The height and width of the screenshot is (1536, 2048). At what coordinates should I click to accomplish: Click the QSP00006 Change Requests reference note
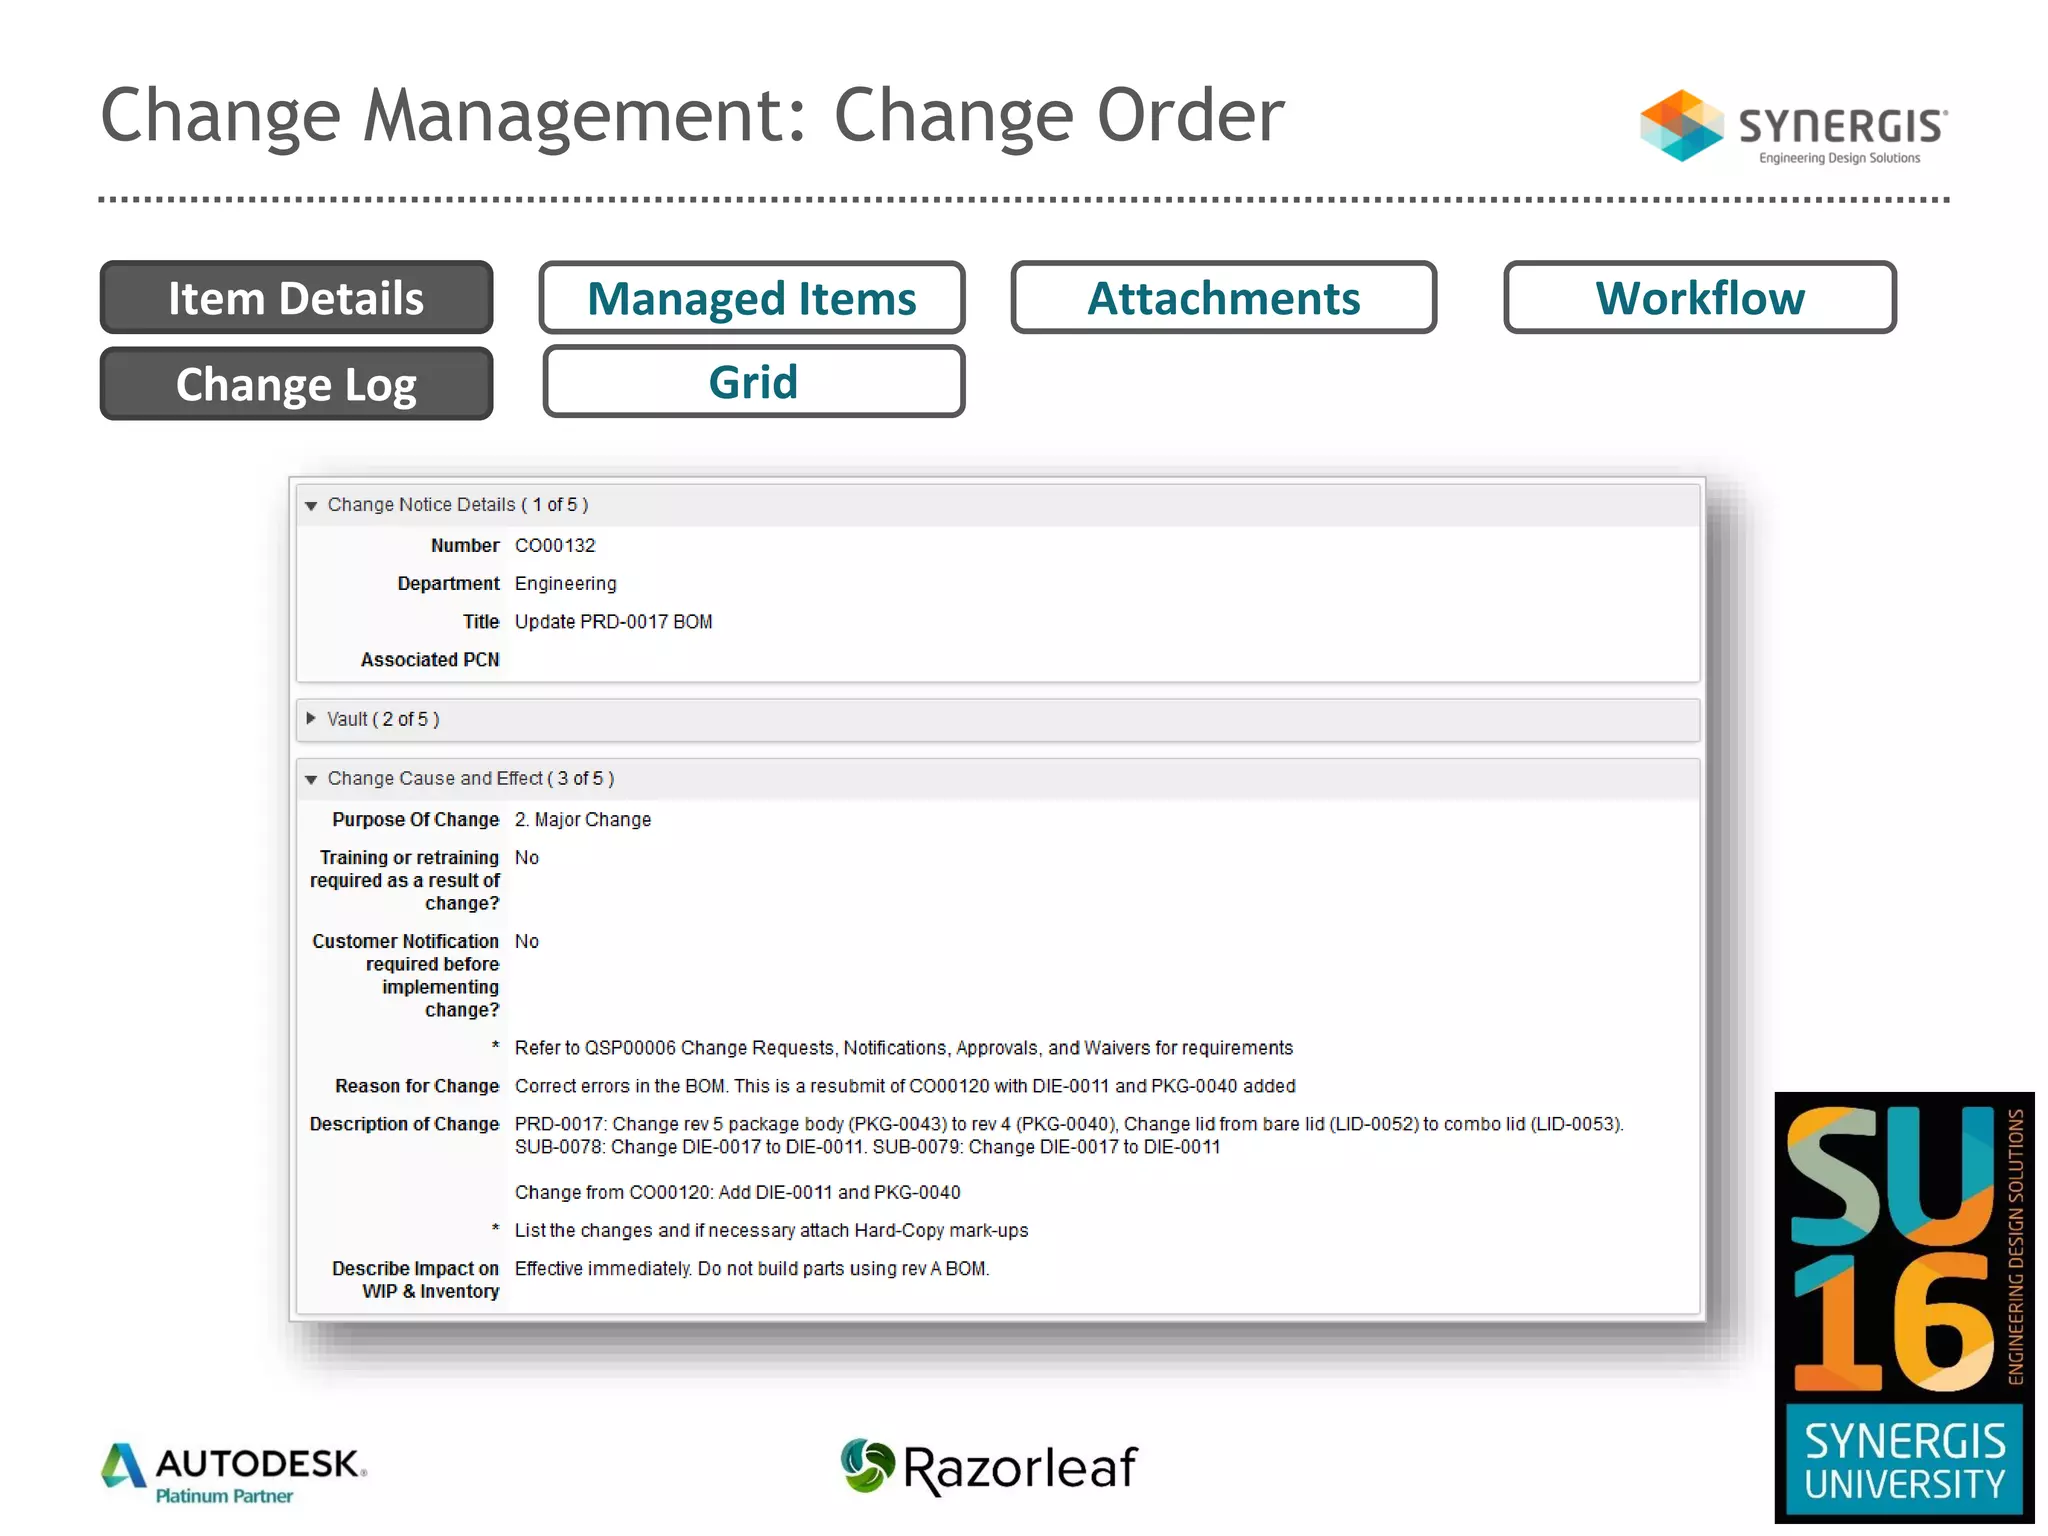(904, 1048)
